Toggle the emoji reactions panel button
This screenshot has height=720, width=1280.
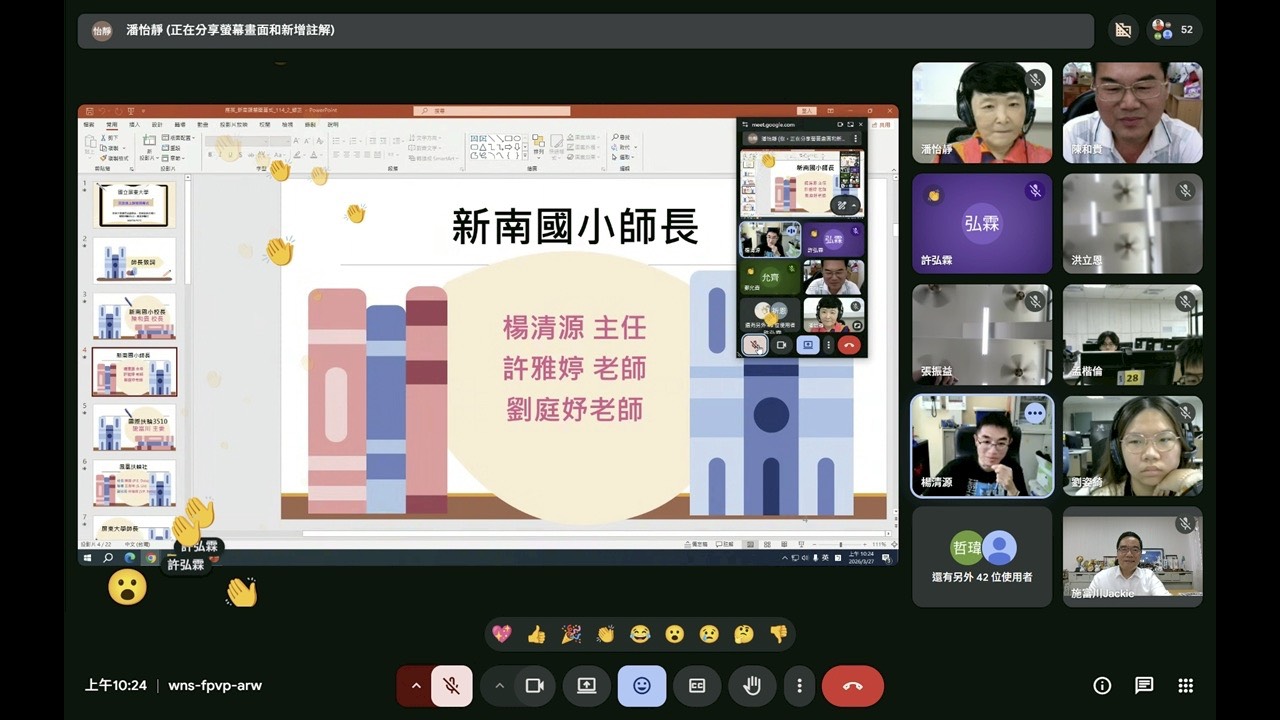642,686
